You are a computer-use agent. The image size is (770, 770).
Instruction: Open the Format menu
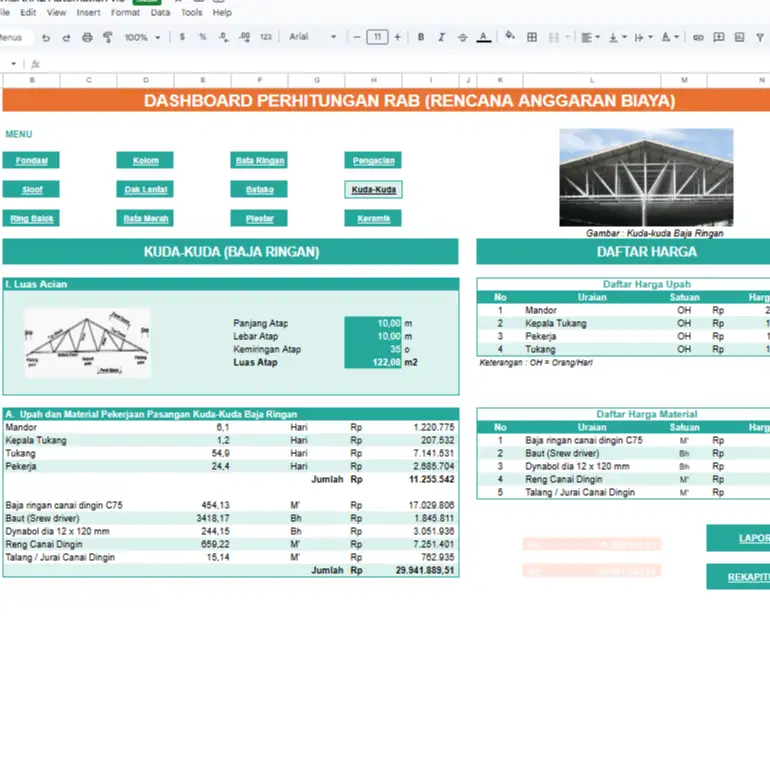tap(125, 12)
